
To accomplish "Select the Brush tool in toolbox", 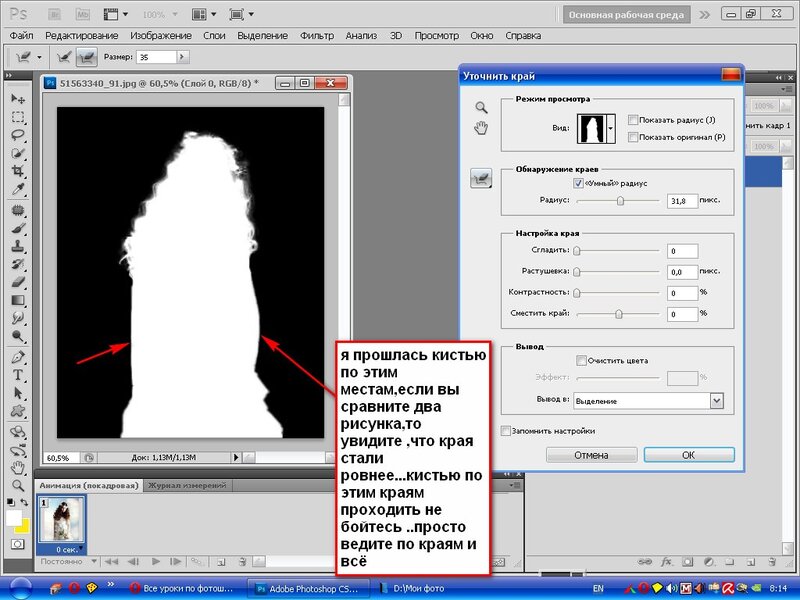I will click(x=18, y=228).
